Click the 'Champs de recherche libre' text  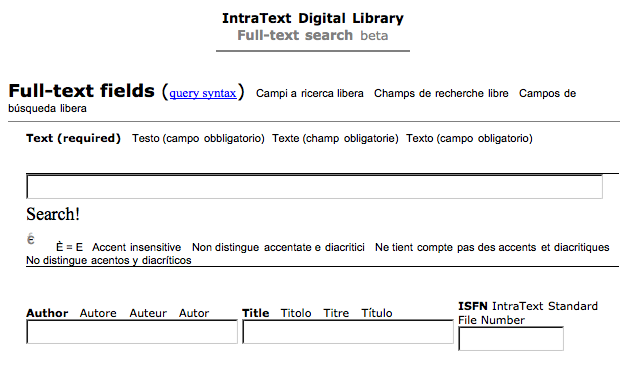(441, 94)
